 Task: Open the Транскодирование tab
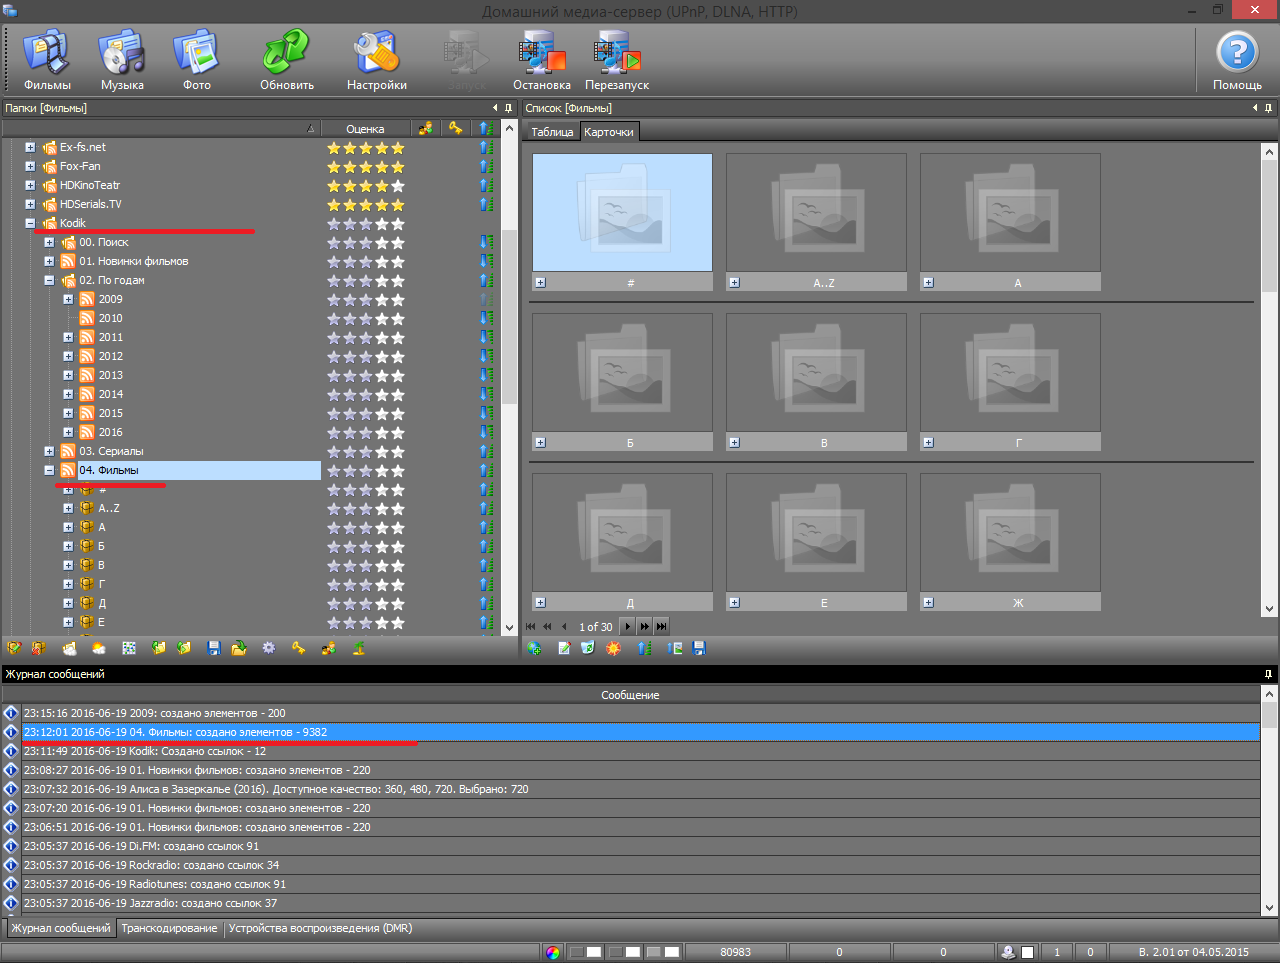(x=169, y=928)
